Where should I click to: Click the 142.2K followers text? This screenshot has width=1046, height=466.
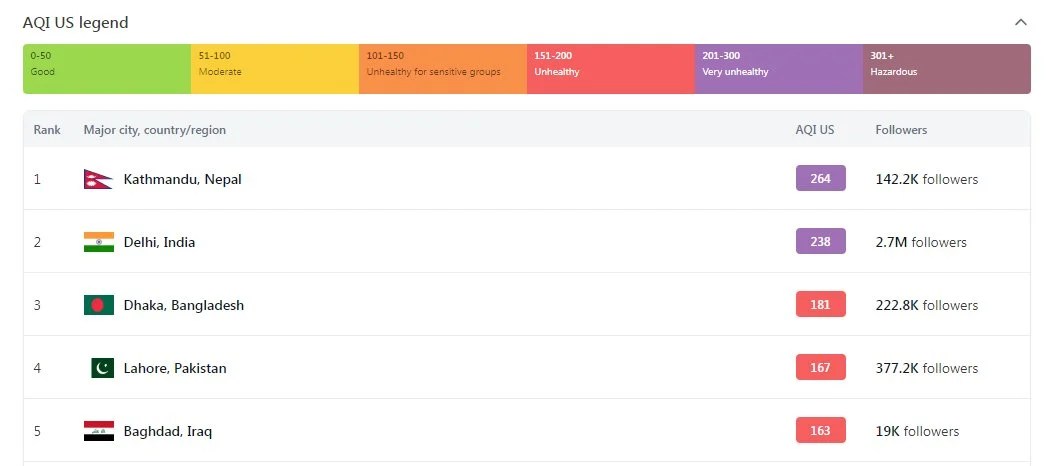(927, 179)
